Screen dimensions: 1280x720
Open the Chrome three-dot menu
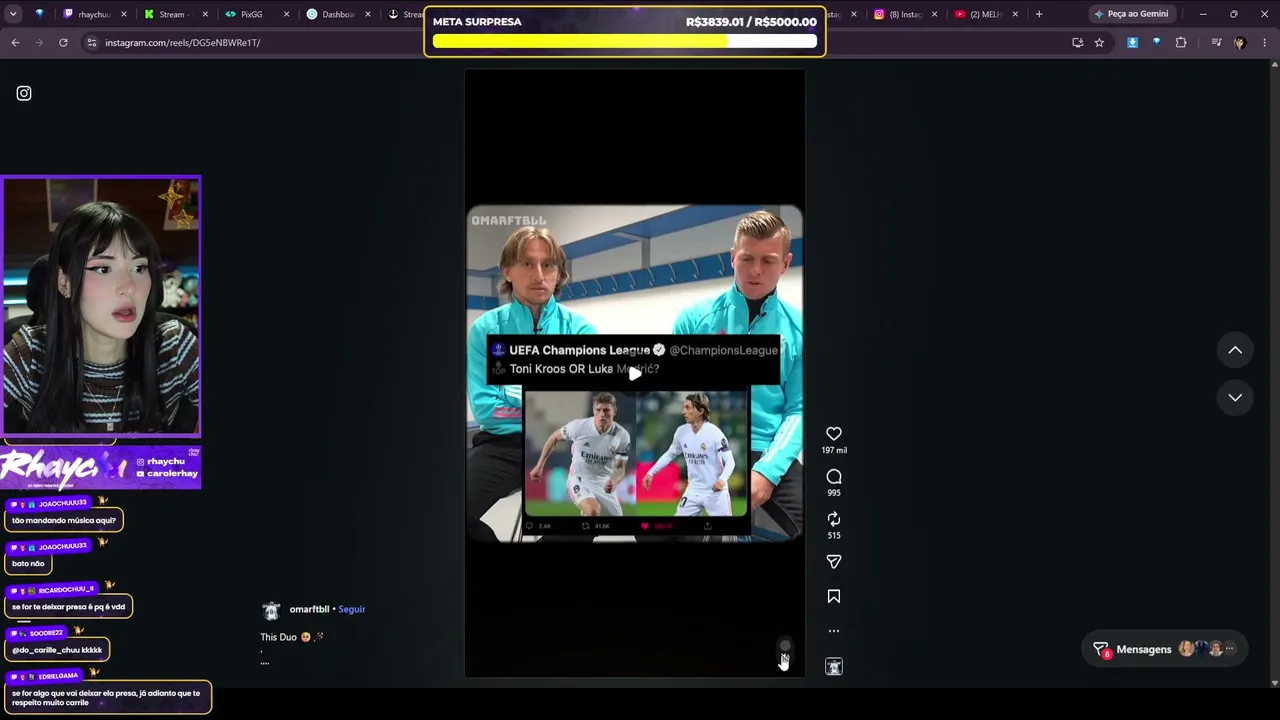point(1265,43)
